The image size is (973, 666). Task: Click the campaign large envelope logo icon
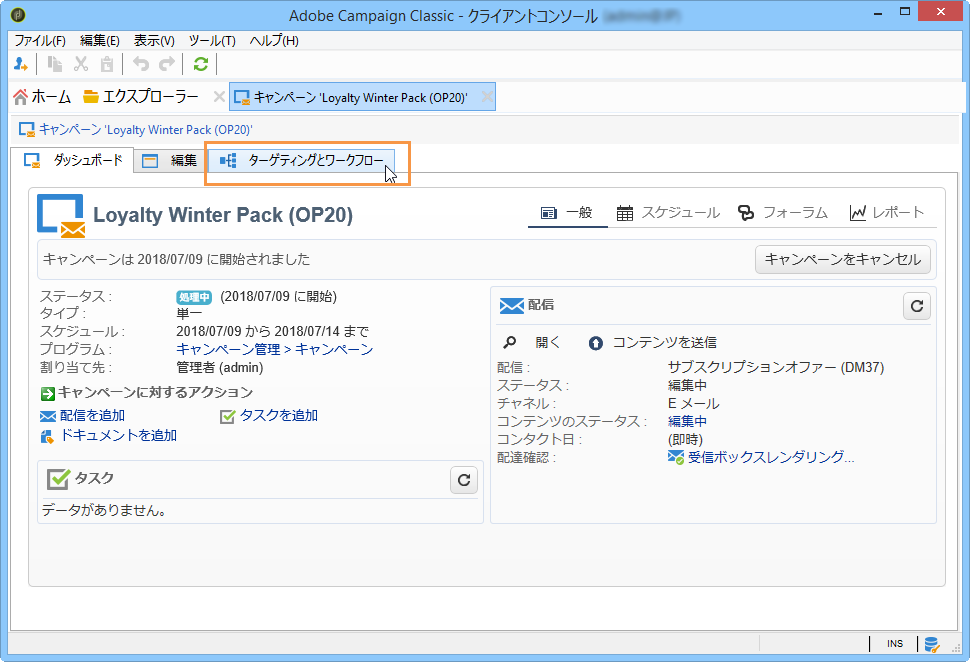tap(61, 216)
